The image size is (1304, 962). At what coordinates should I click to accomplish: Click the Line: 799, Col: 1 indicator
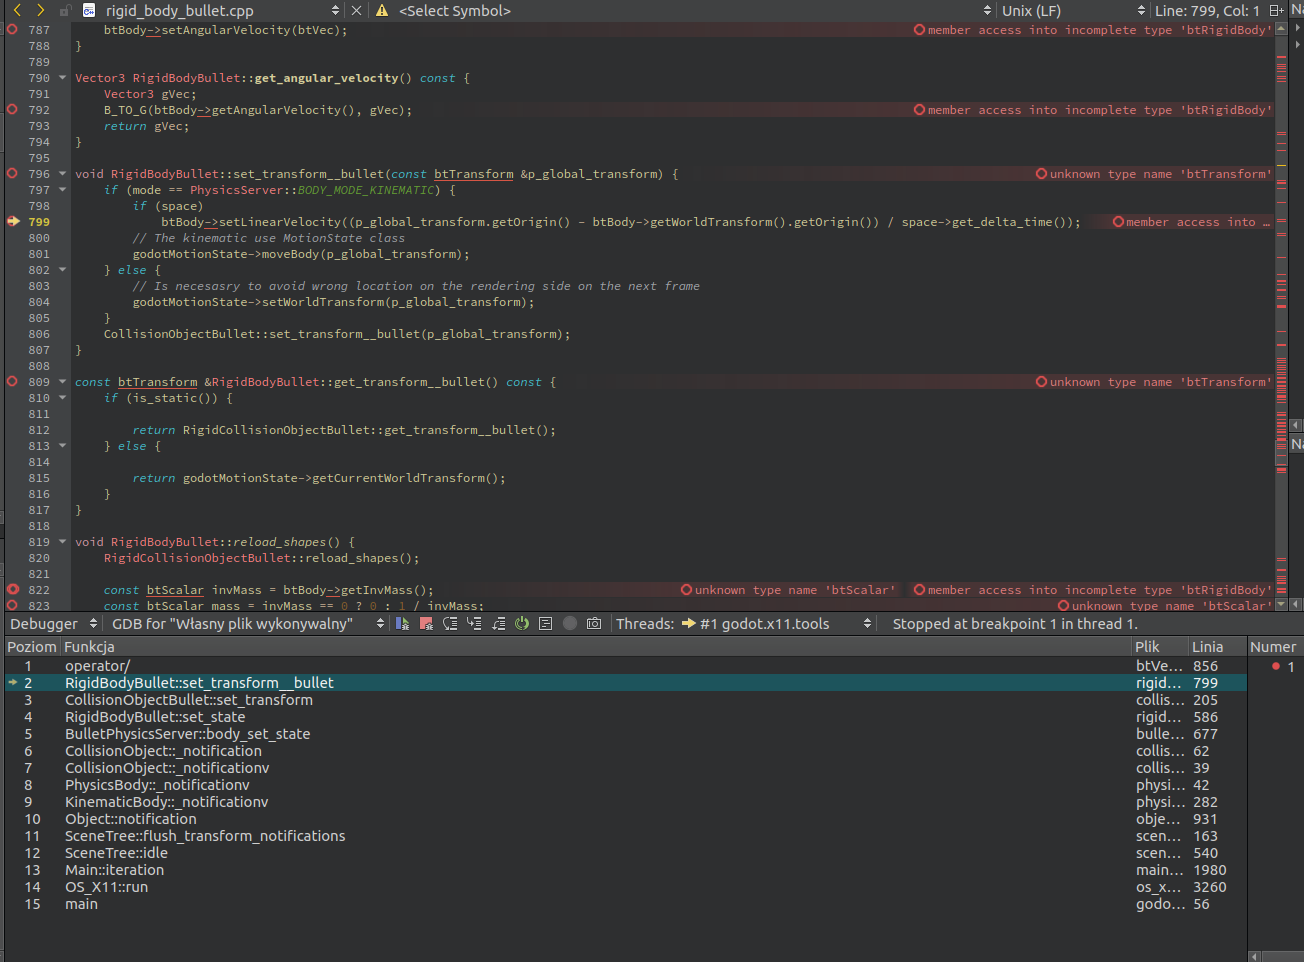1207,10
